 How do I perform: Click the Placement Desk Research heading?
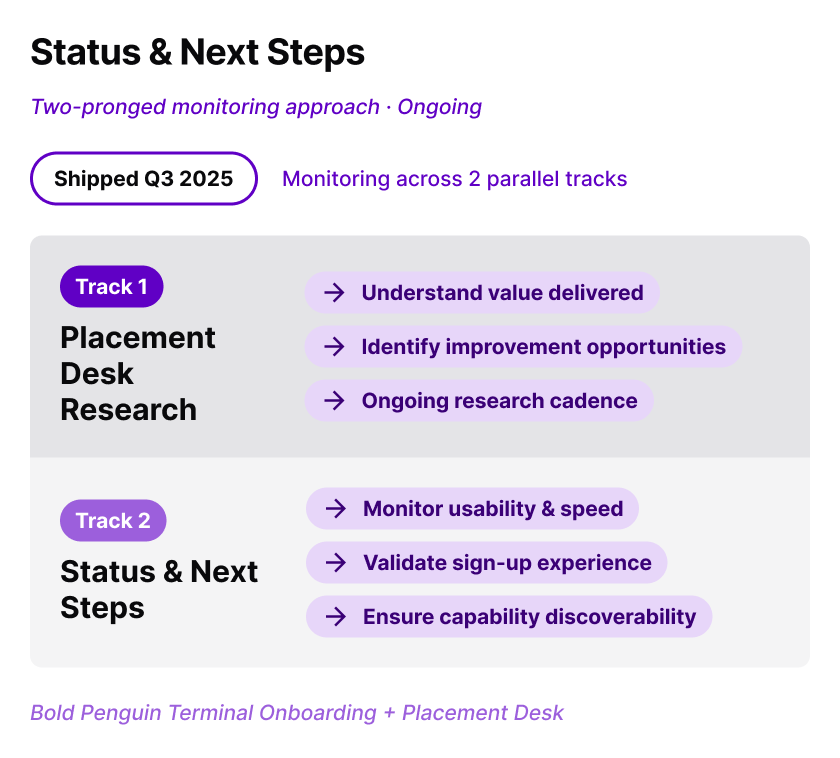(138, 373)
